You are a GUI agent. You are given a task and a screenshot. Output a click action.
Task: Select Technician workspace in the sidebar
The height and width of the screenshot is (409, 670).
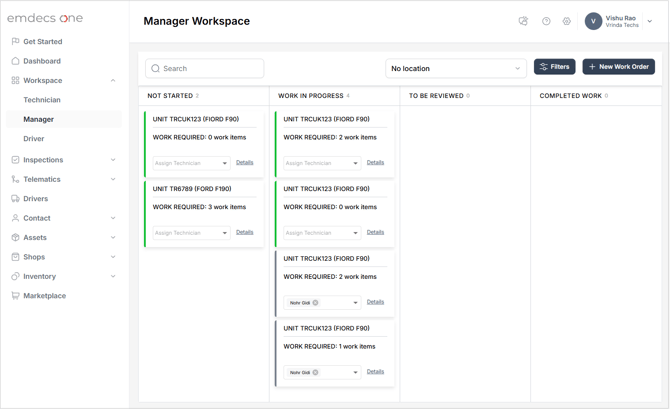coord(42,100)
